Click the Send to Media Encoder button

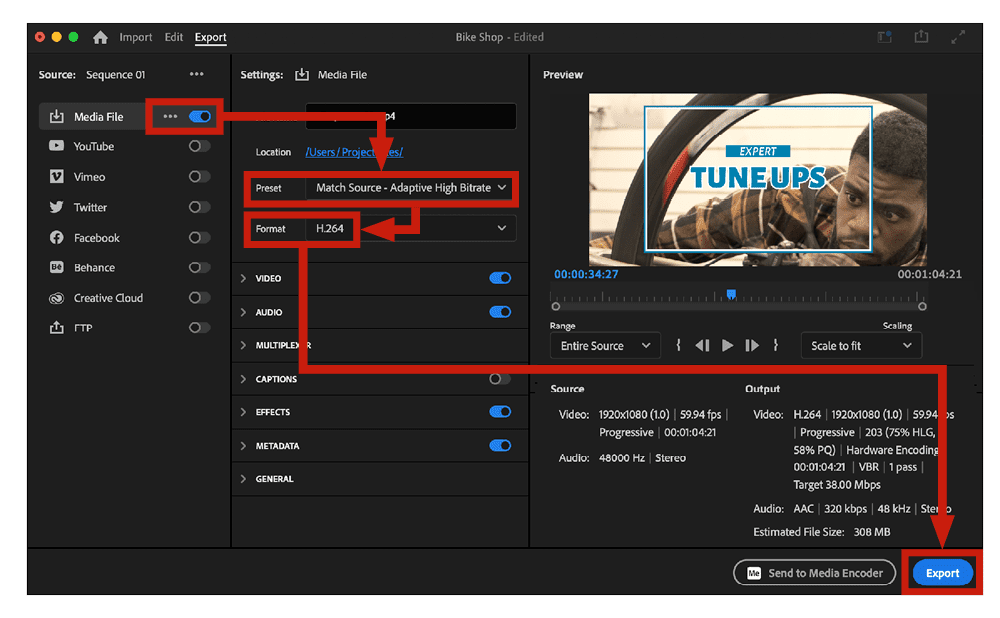click(x=814, y=573)
